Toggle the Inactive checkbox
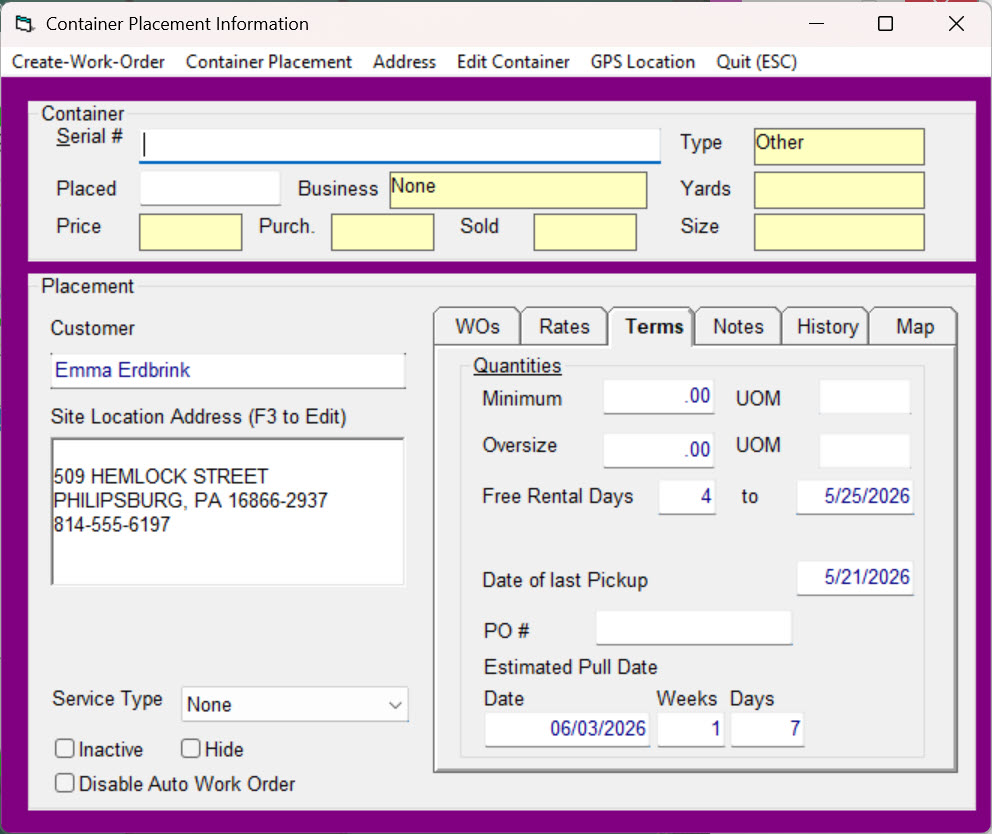Image resolution: width=992 pixels, height=834 pixels. (65, 749)
